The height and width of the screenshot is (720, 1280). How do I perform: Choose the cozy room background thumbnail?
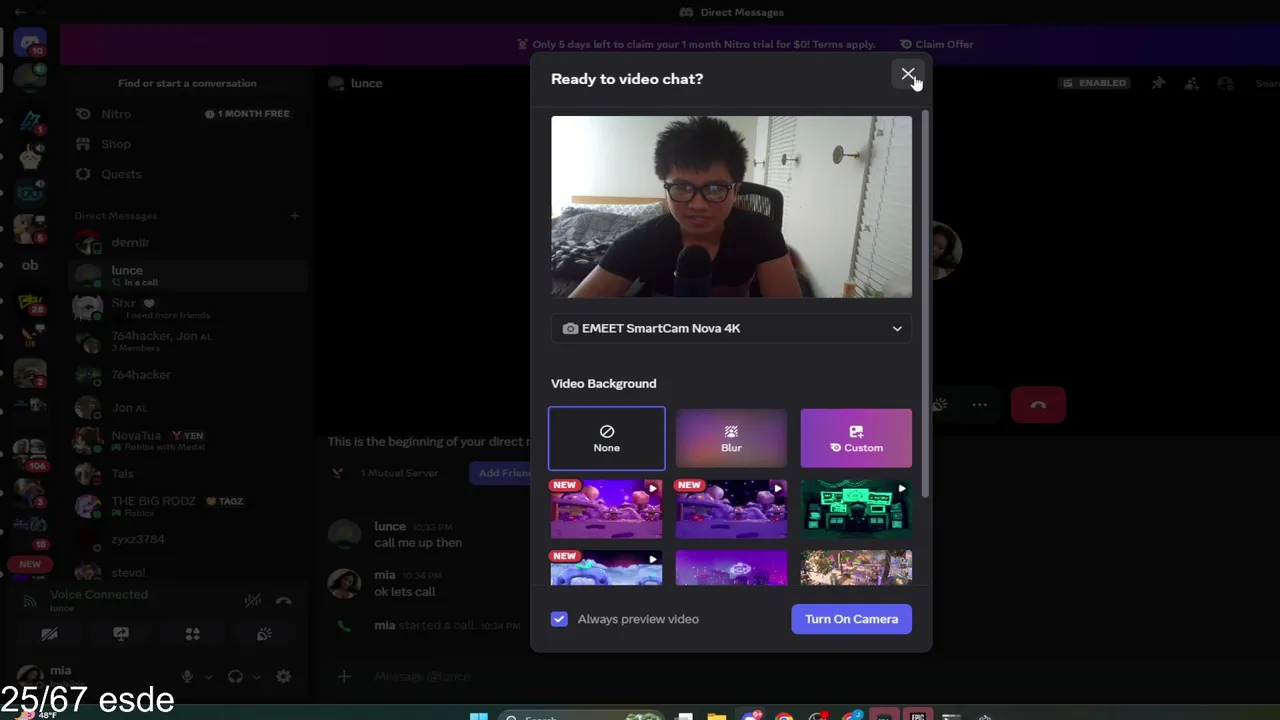pyautogui.click(x=856, y=568)
